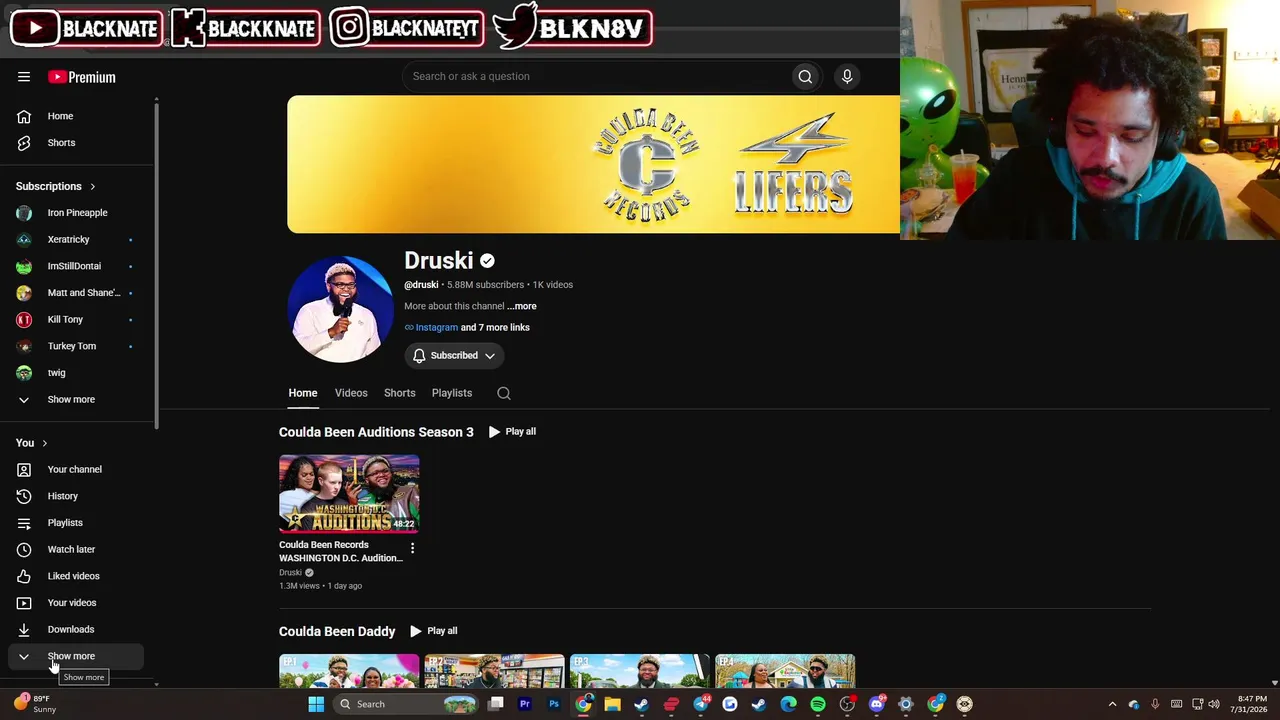Open Coulda Been Daddy EP.4 thumbnail
The width and height of the screenshot is (1280, 720).
click(x=785, y=671)
